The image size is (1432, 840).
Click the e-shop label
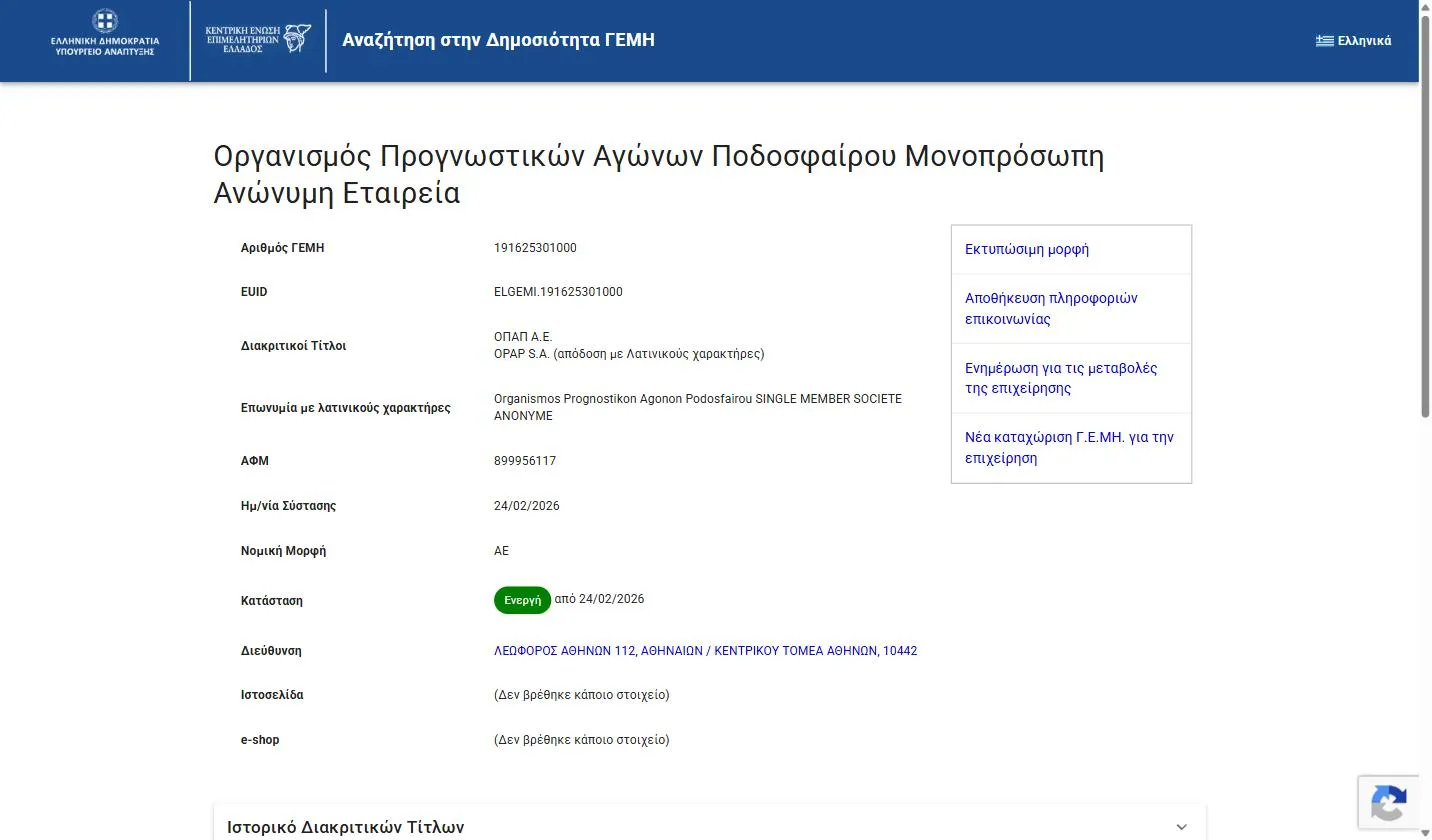pos(260,740)
